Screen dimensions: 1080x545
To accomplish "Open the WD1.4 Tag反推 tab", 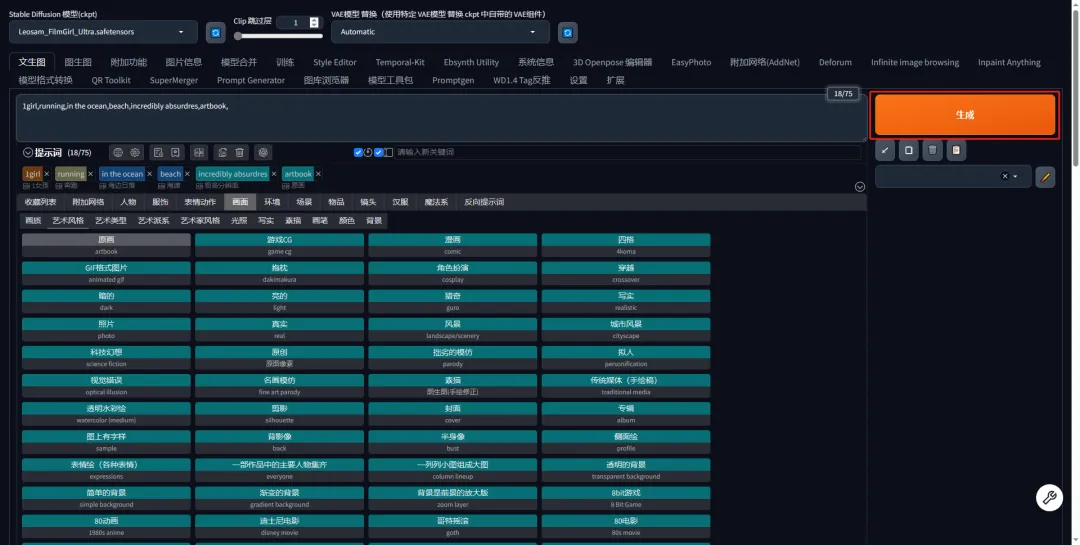I will point(521,80).
